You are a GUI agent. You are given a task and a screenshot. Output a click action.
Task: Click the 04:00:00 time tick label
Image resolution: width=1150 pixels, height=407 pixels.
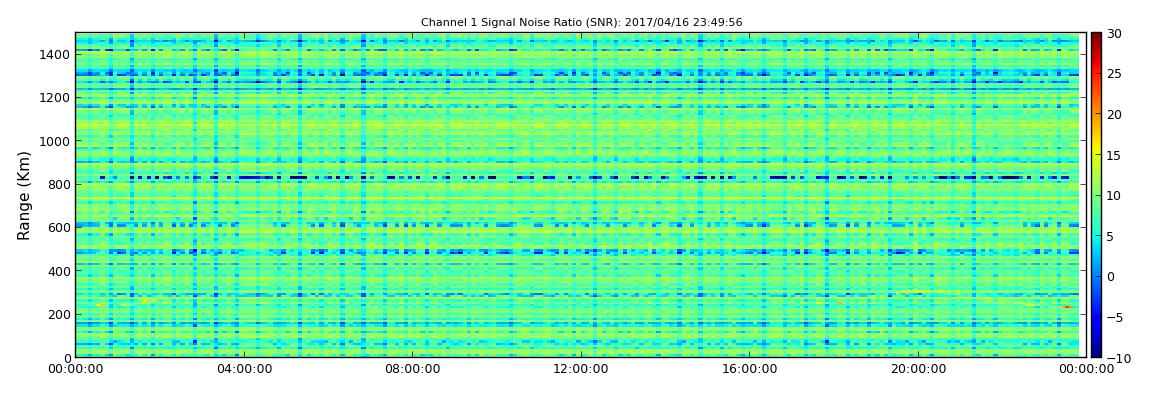(x=244, y=370)
